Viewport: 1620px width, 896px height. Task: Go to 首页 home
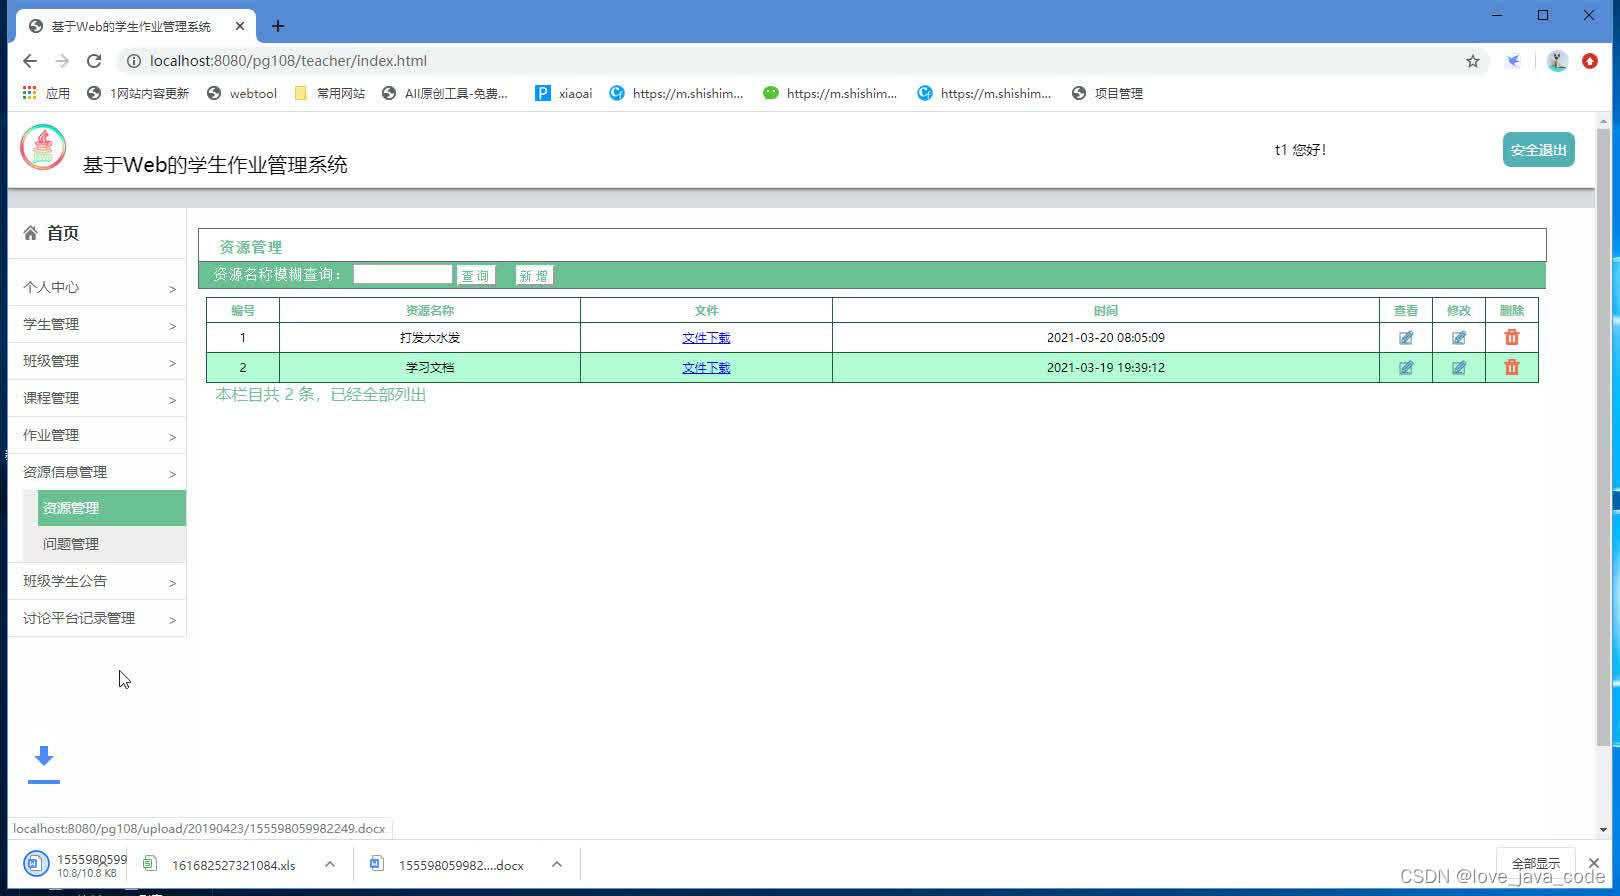pyautogui.click(x=51, y=233)
